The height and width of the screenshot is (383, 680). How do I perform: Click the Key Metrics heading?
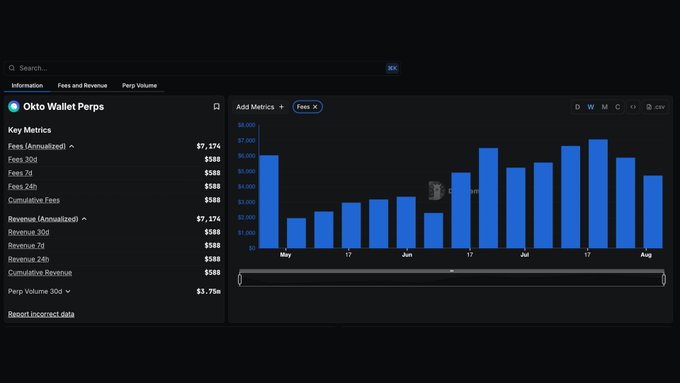[x=29, y=130]
